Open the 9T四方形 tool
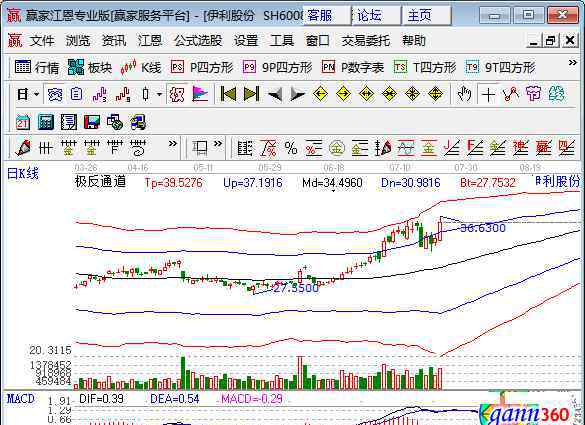The image size is (585, 425). pos(500,68)
